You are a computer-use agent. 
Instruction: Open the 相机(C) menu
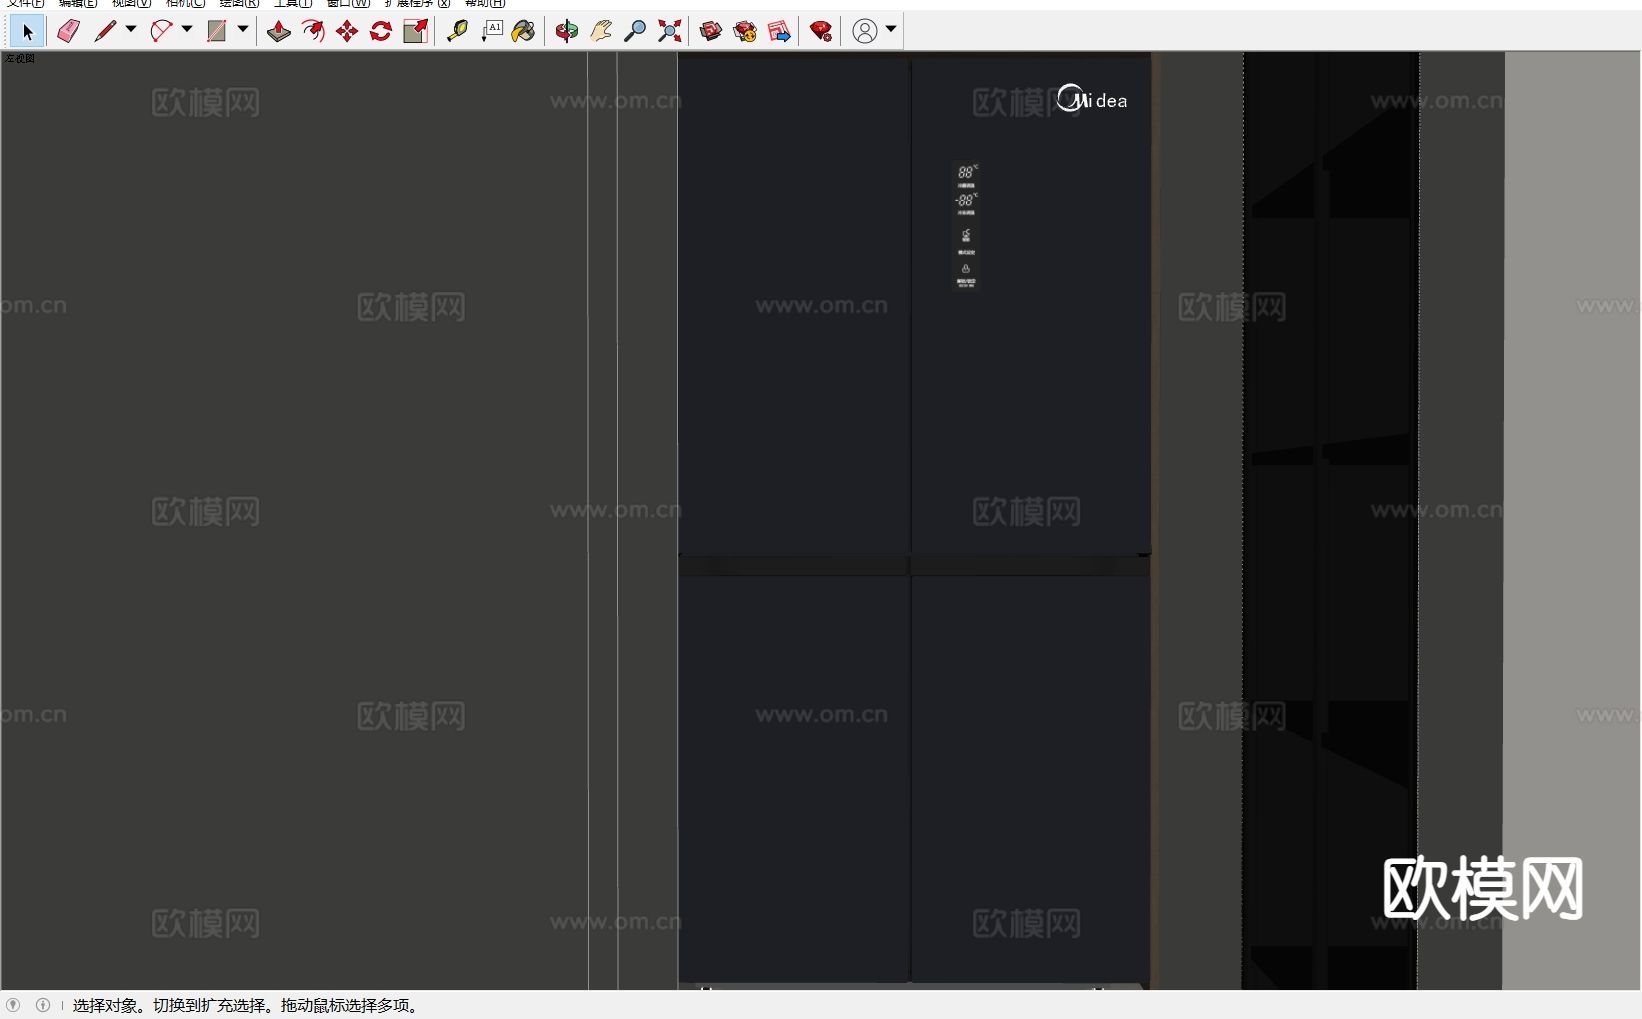(x=185, y=3)
